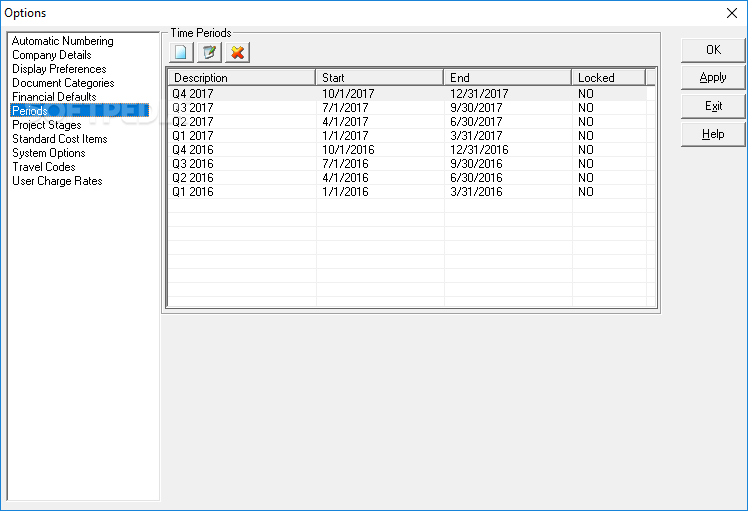748x511 pixels.
Task: Open Project Stages option
Action: click(x=47, y=125)
